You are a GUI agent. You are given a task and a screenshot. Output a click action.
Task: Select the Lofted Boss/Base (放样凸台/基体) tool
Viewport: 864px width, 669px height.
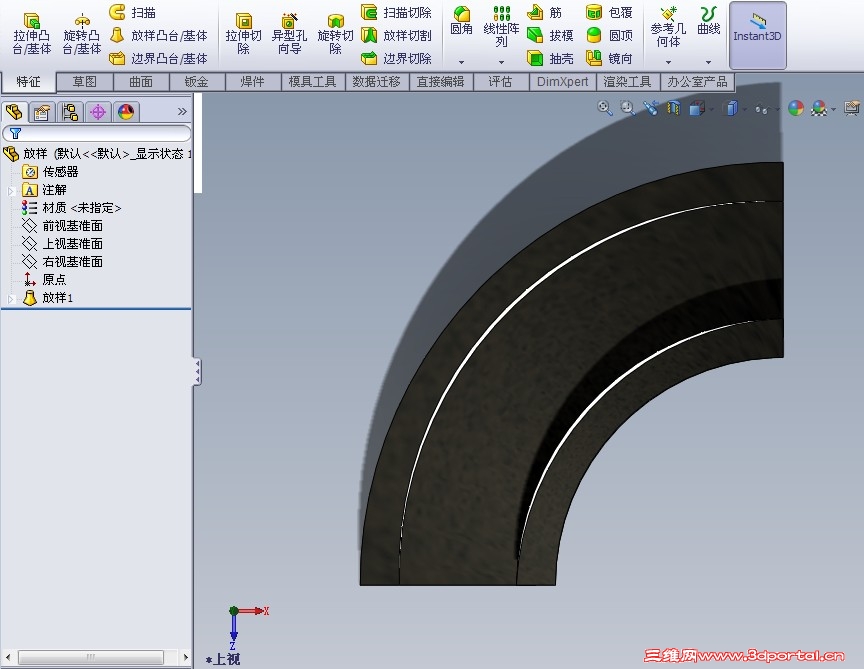158,35
